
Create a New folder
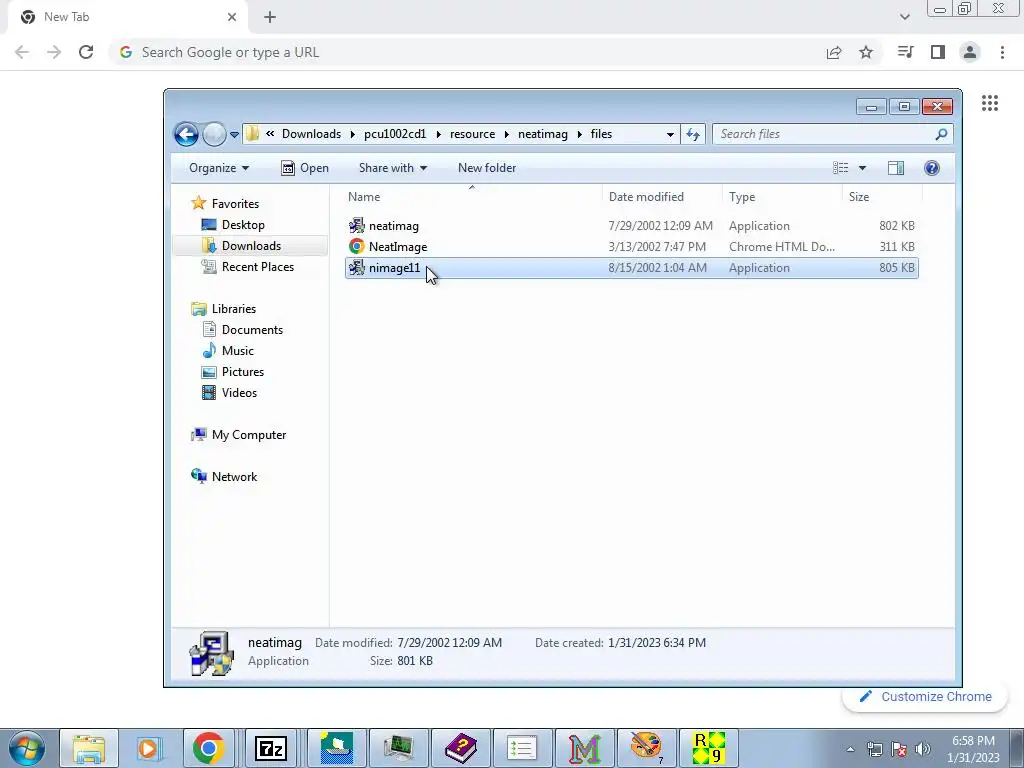(x=487, y=168)
